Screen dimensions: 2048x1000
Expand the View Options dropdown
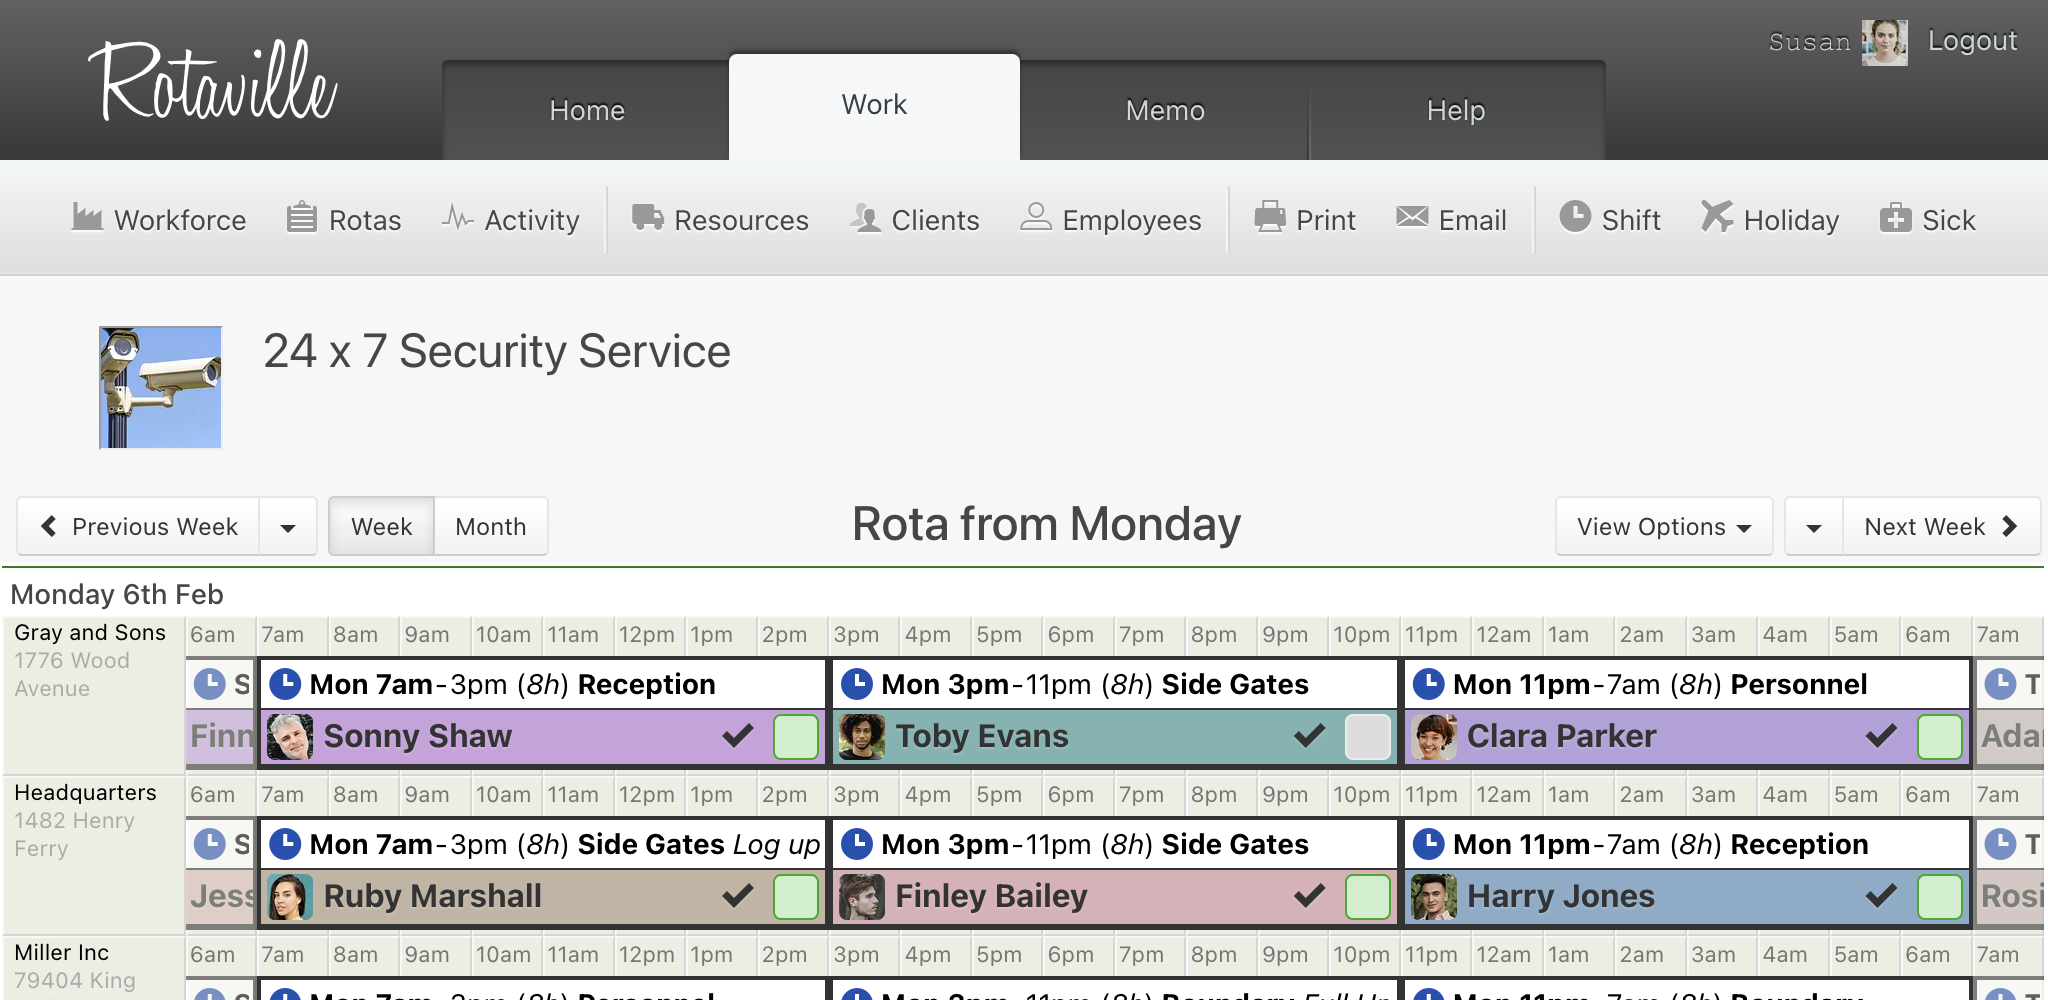coord(1663,527)
